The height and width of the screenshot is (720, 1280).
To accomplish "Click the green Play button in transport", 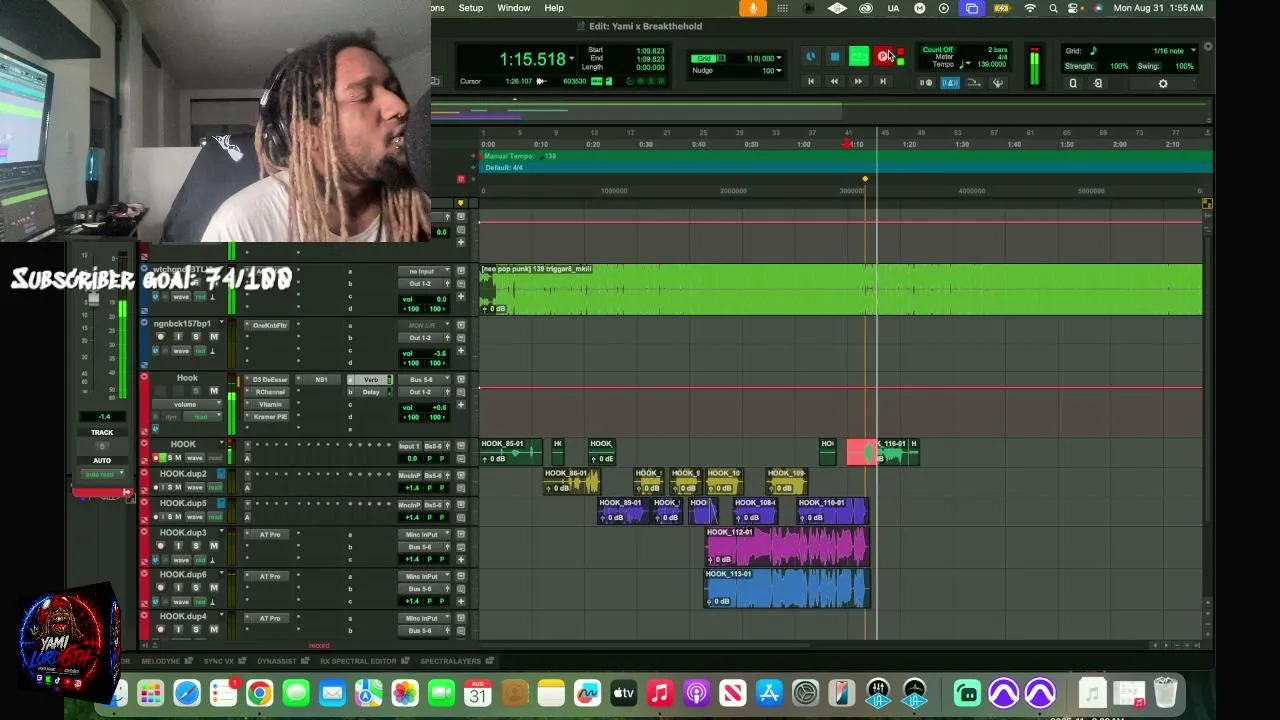I will pyautogui.click(x=858, y=57).
